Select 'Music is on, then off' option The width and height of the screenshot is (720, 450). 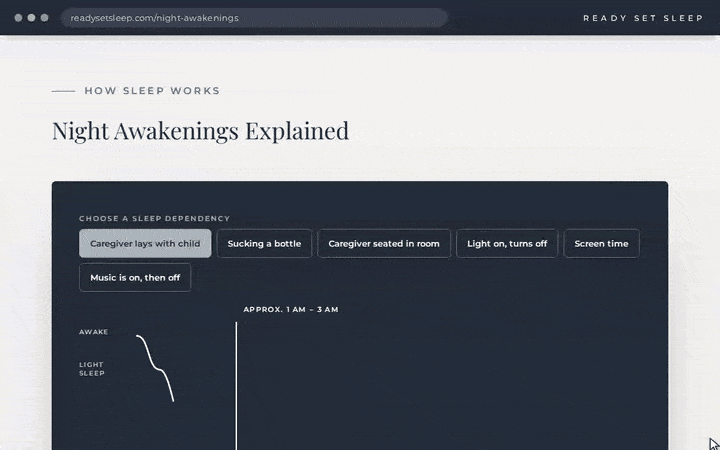pyautogui.click(x=135, y=277)
